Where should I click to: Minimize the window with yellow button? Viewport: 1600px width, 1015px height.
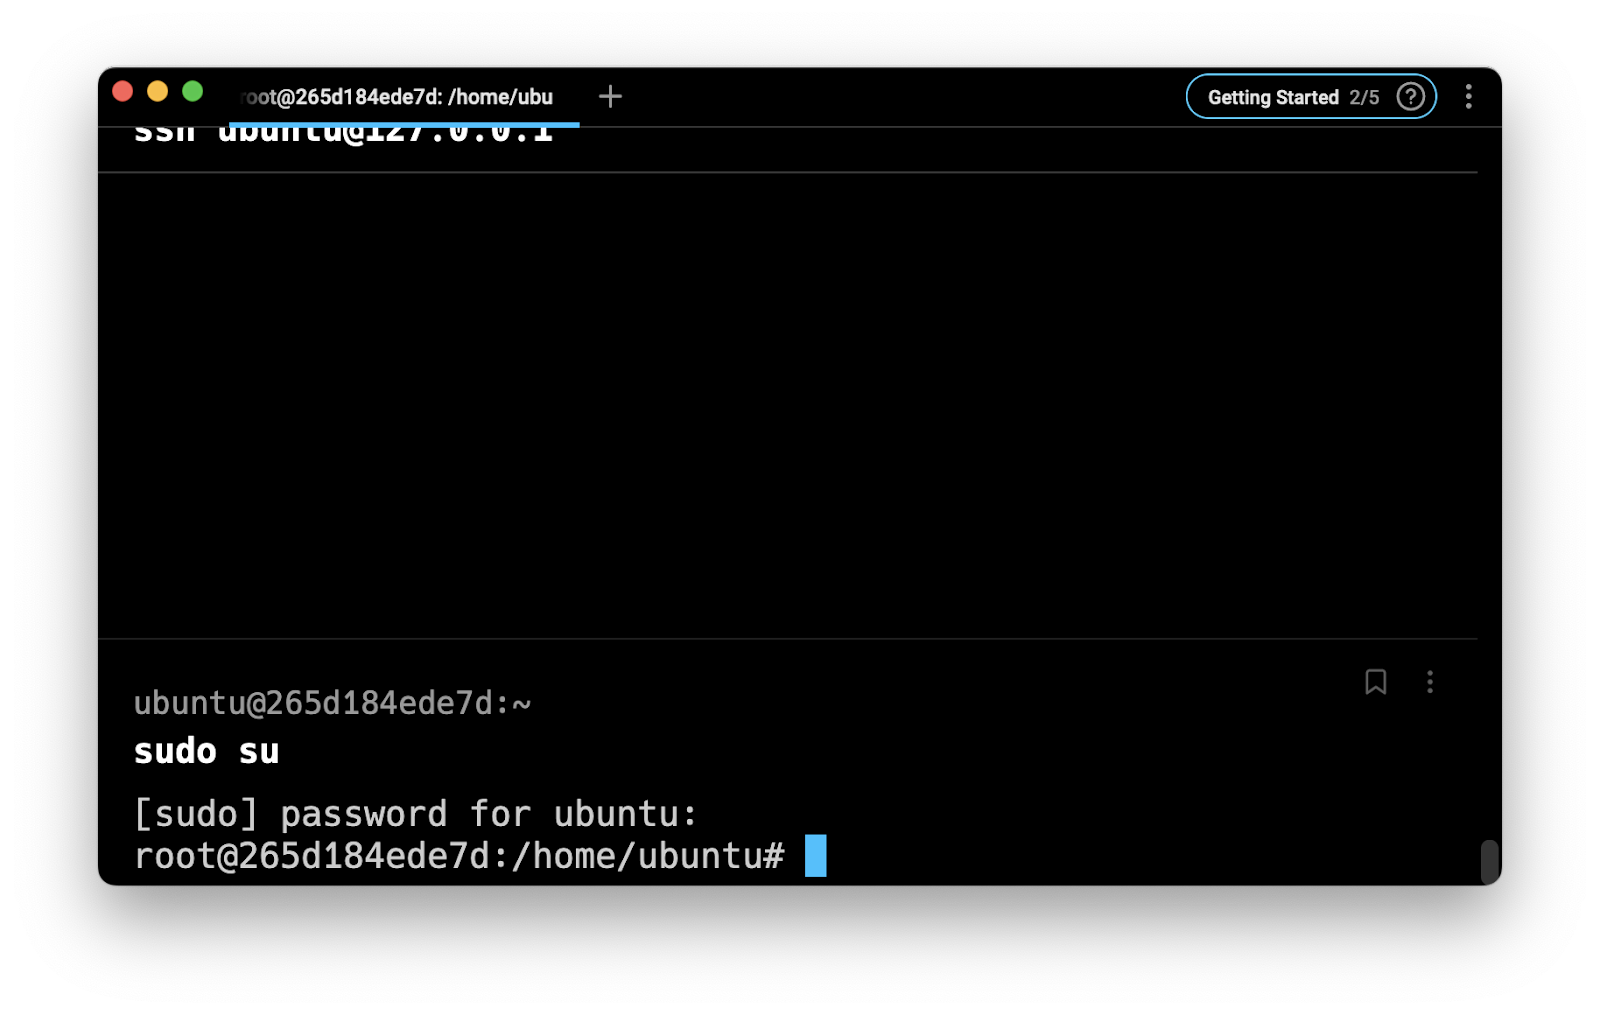158,92
